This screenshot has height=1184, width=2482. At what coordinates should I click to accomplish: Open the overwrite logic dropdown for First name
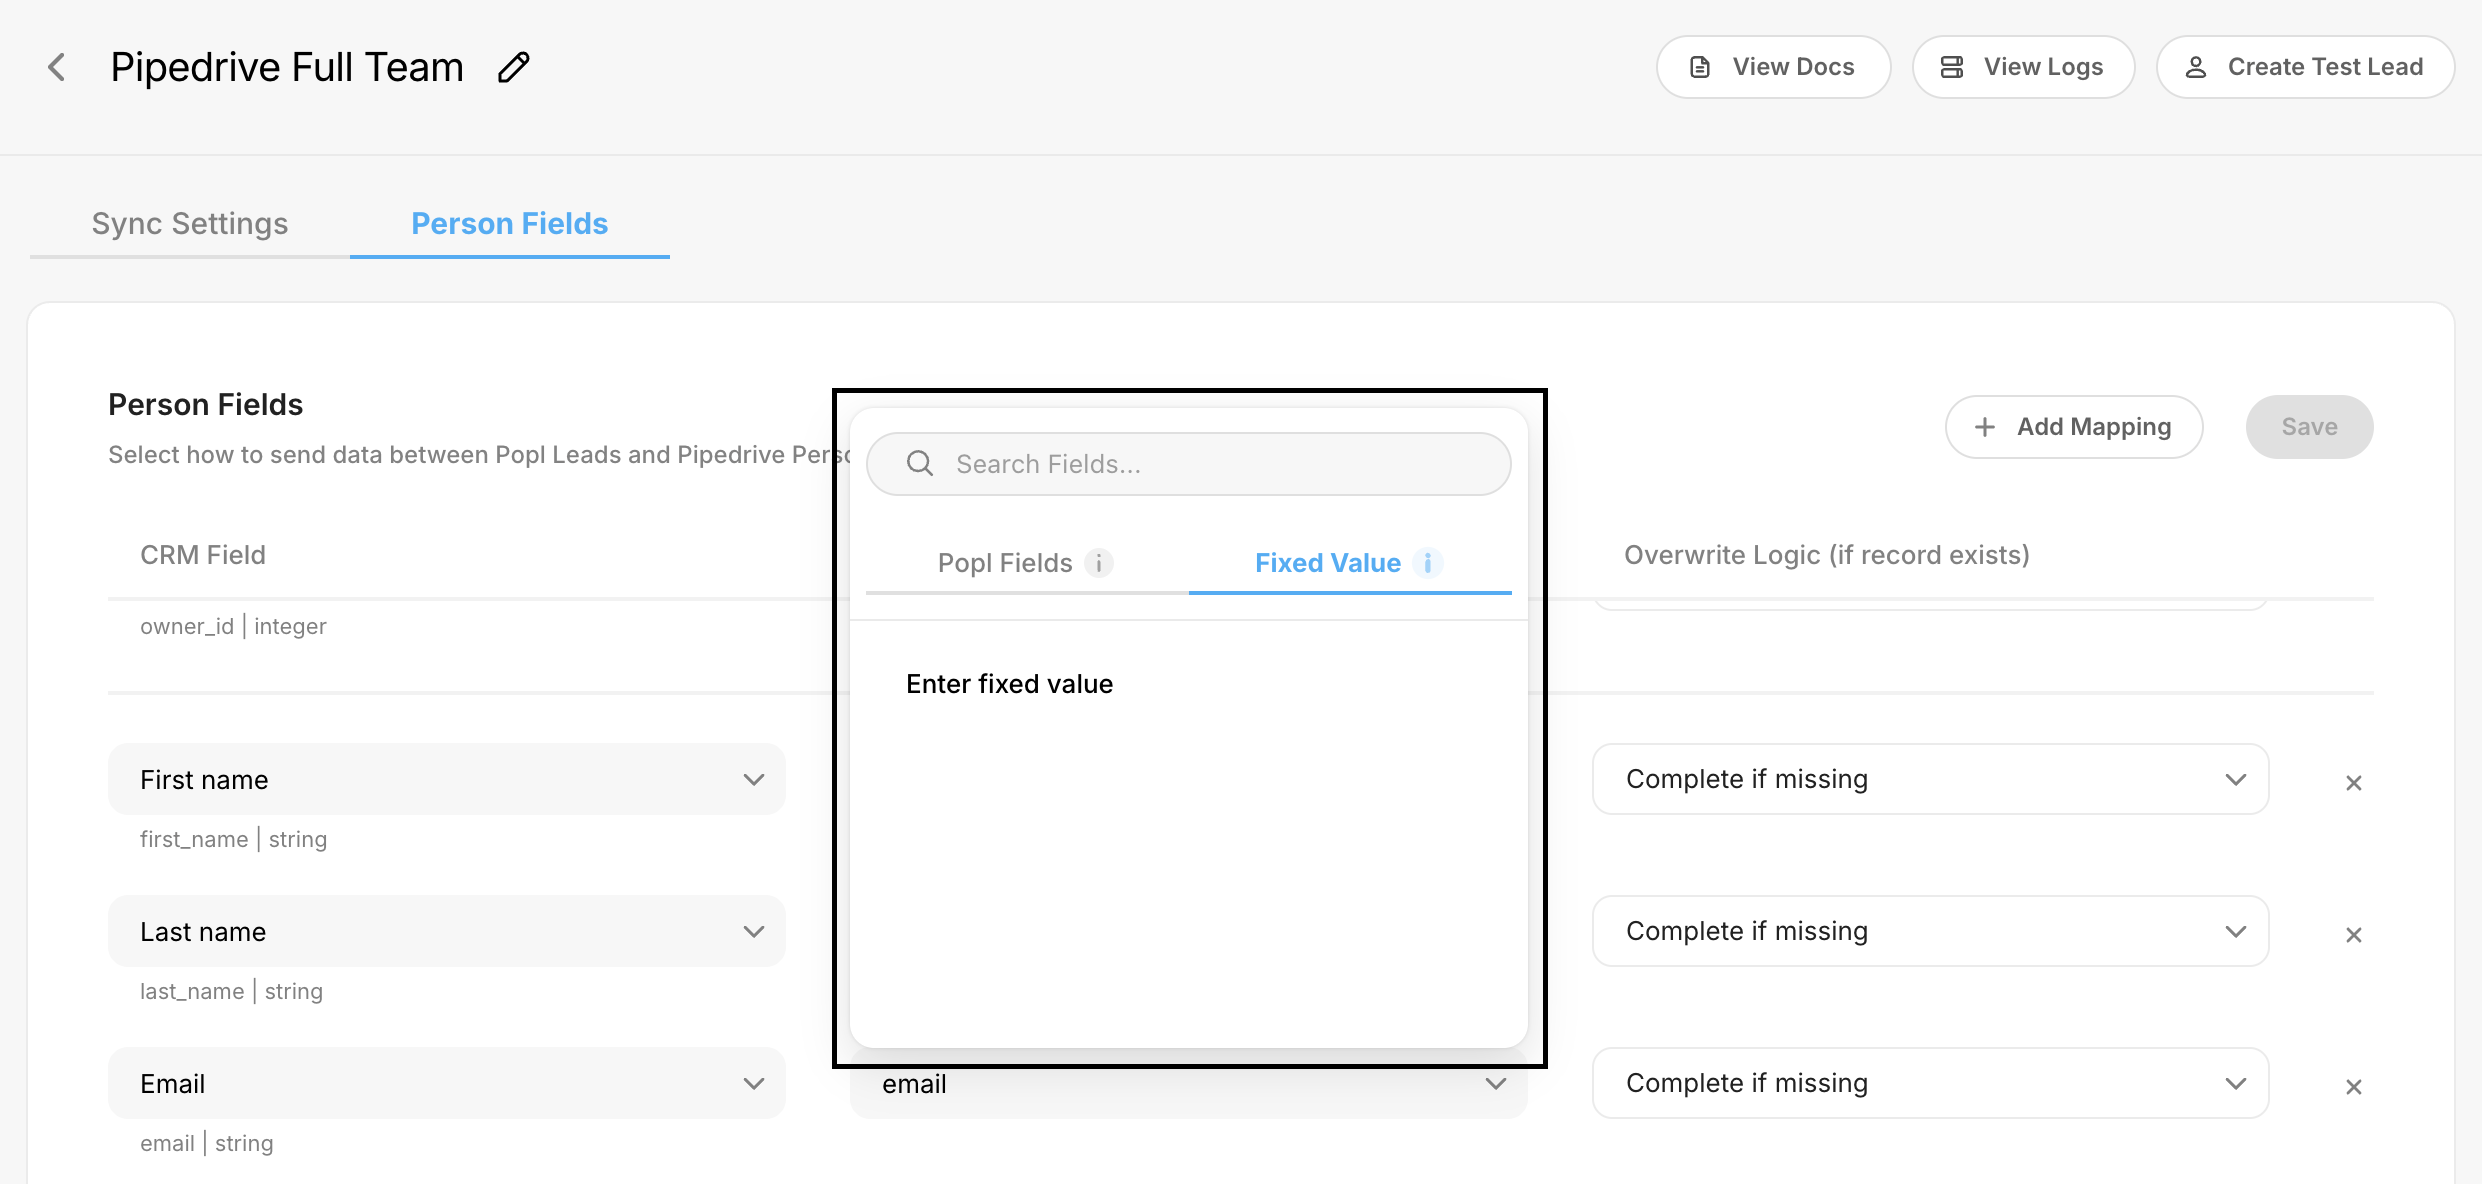(1930, 779)
